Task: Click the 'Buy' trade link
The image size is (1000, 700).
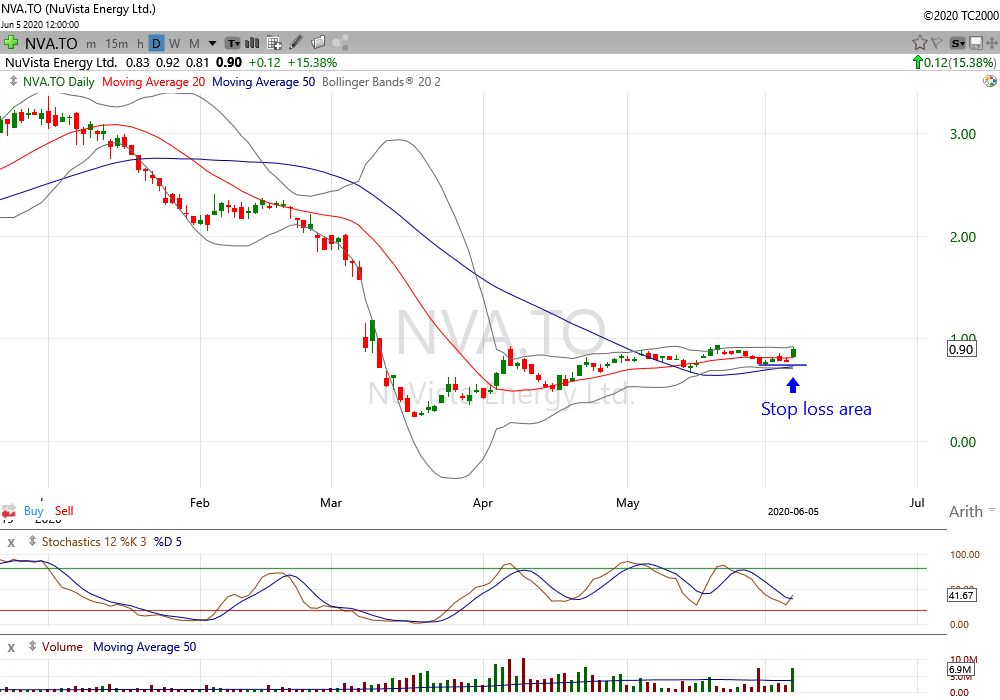Action: 34,511
